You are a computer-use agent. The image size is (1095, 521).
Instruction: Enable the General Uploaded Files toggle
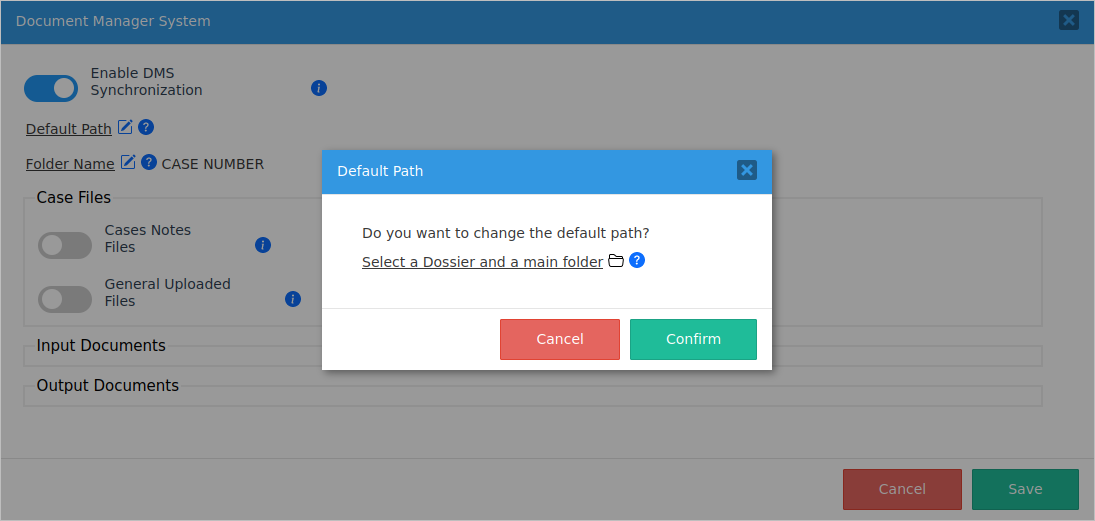click(x=65, y=299)
